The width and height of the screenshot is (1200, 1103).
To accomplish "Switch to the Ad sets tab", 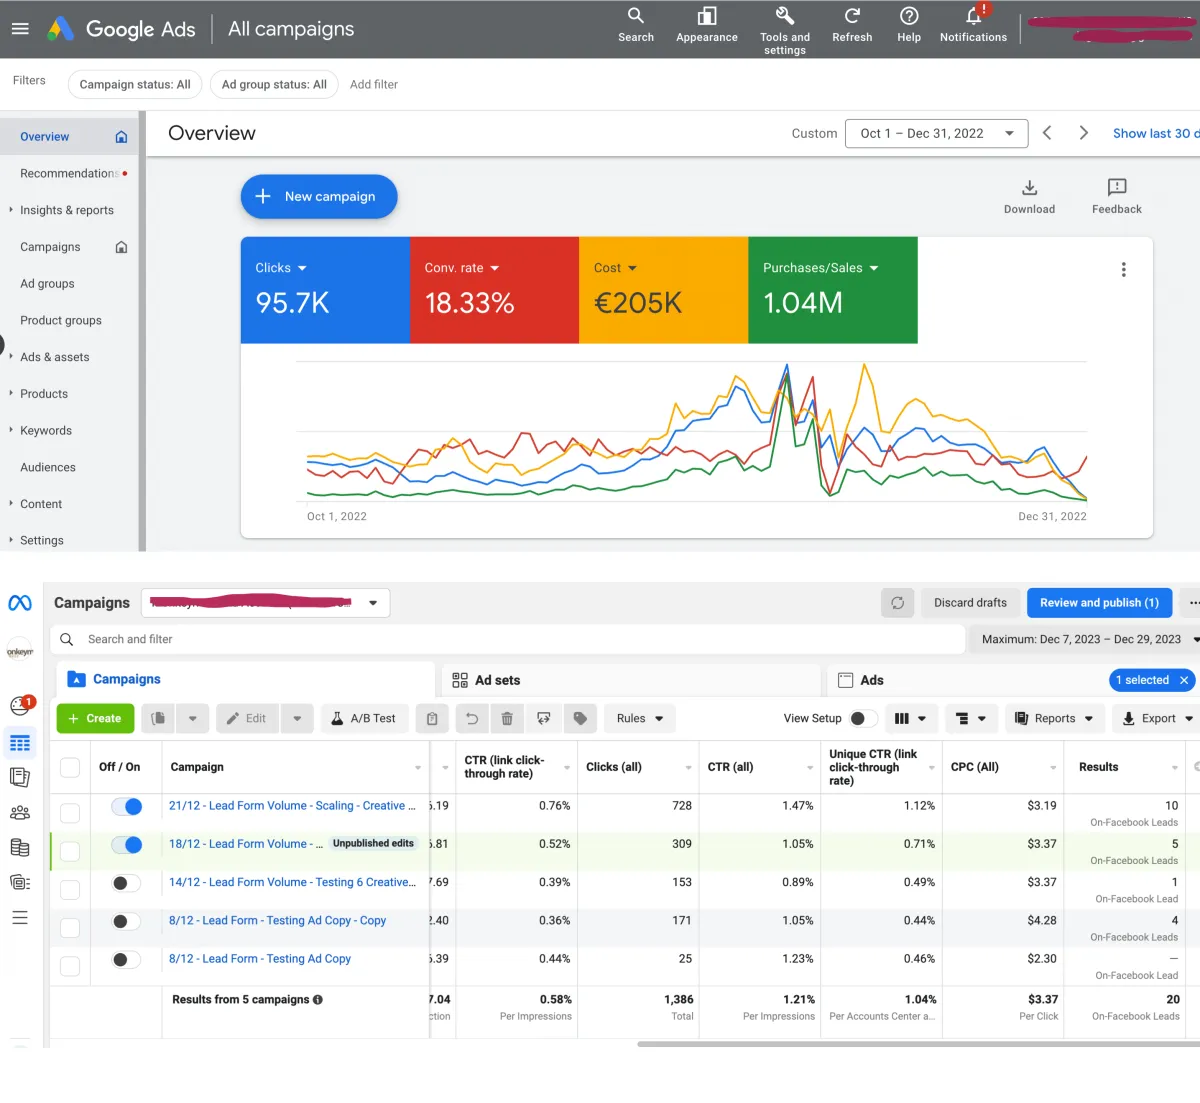I will pyautogui.click(x=497, y=680).
